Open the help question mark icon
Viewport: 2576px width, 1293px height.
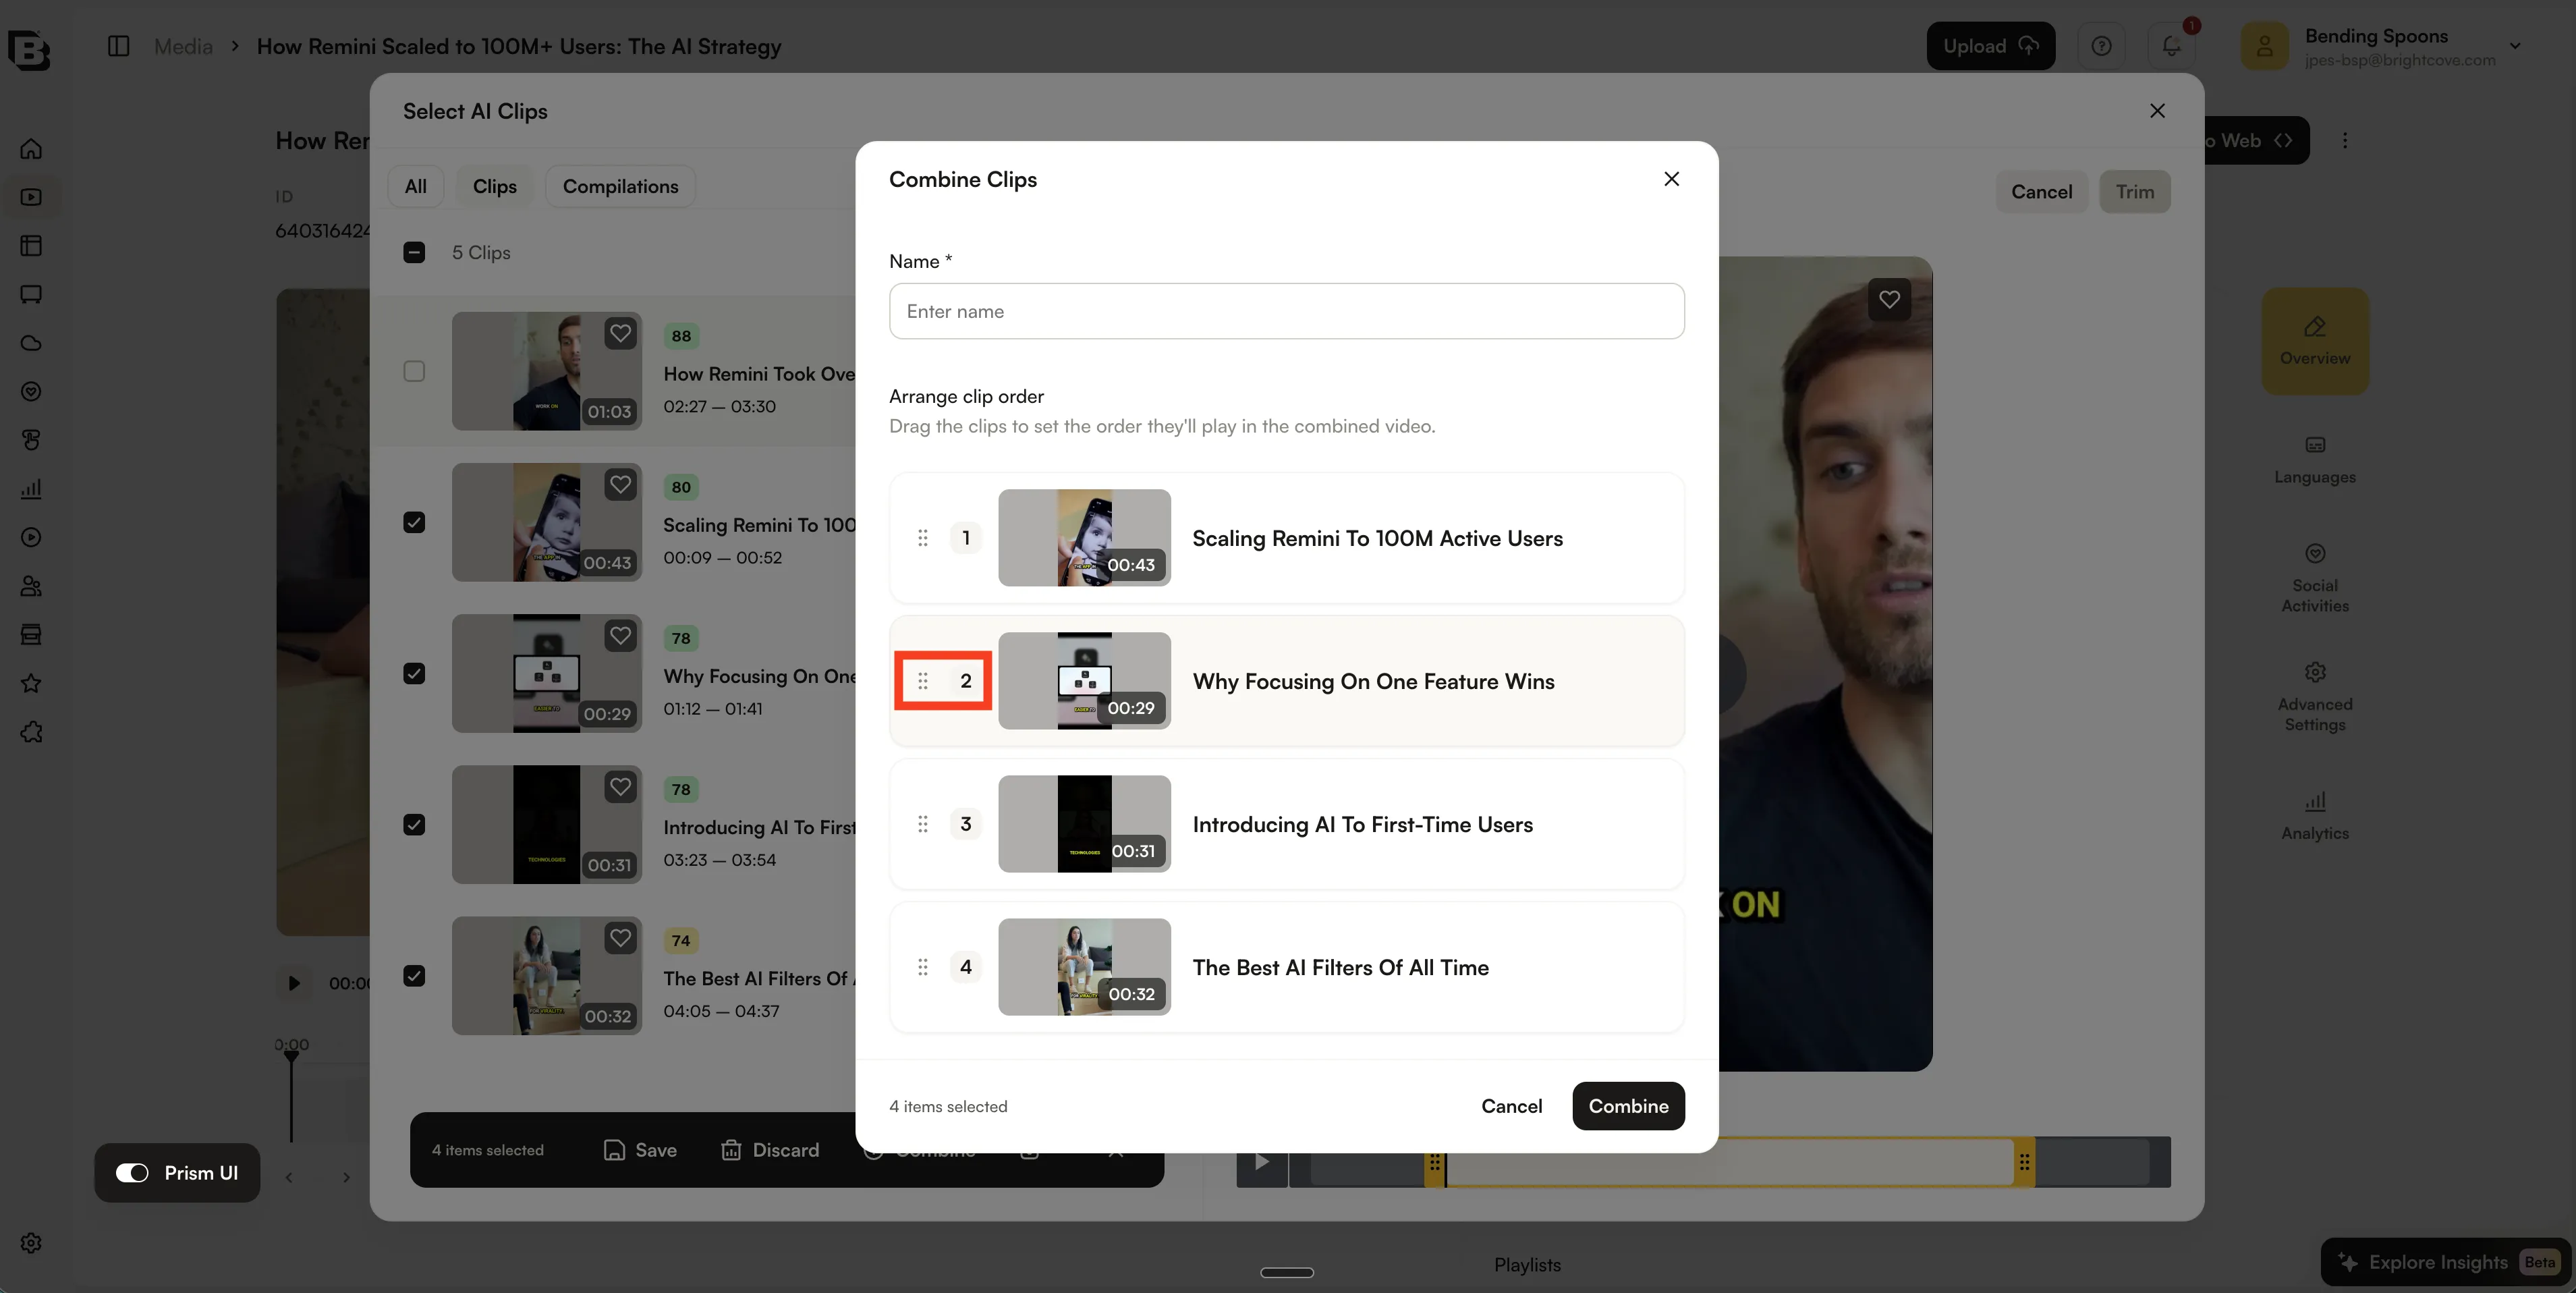pos(2101,46)
